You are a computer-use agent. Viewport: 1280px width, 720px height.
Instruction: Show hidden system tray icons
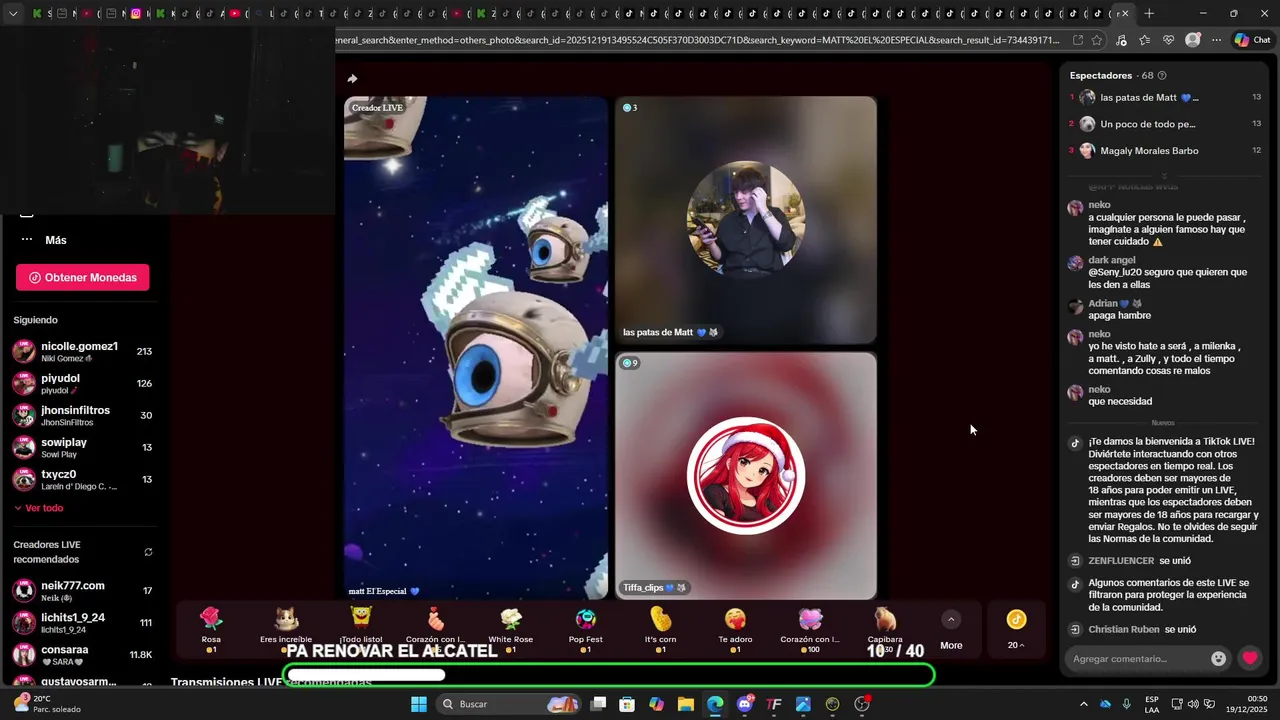[1083, 704]
